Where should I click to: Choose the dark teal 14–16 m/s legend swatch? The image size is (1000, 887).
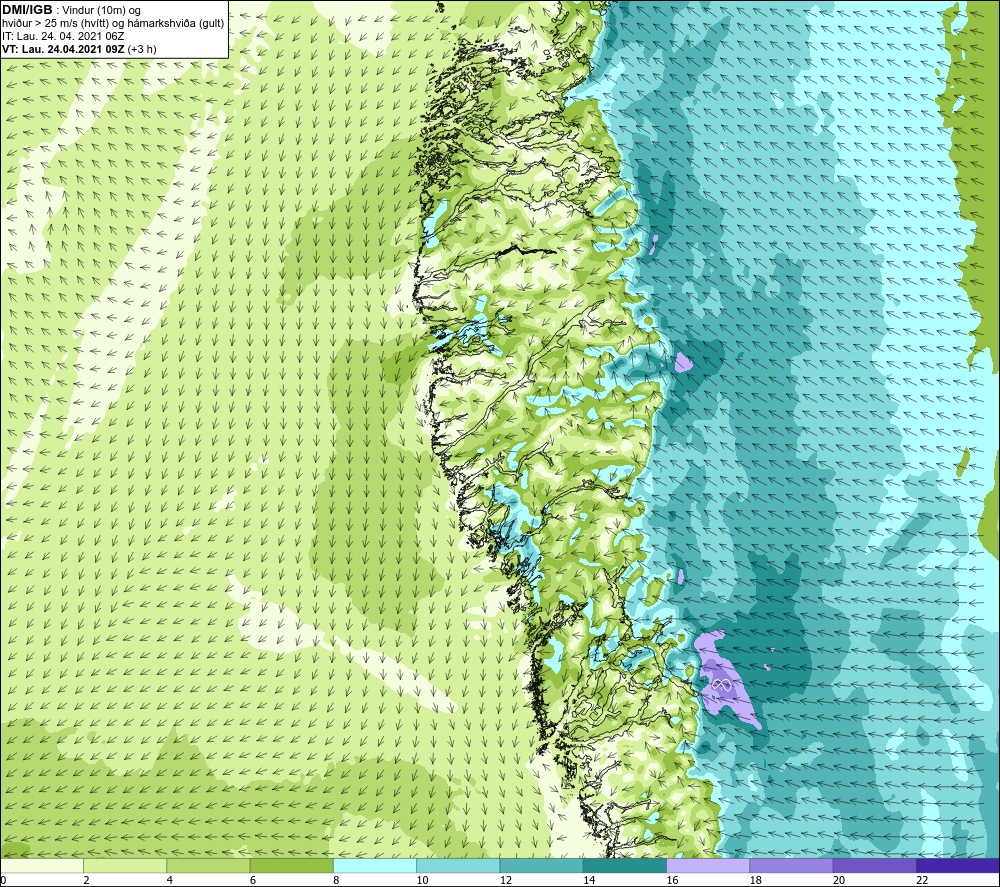[x=625, y=866]
